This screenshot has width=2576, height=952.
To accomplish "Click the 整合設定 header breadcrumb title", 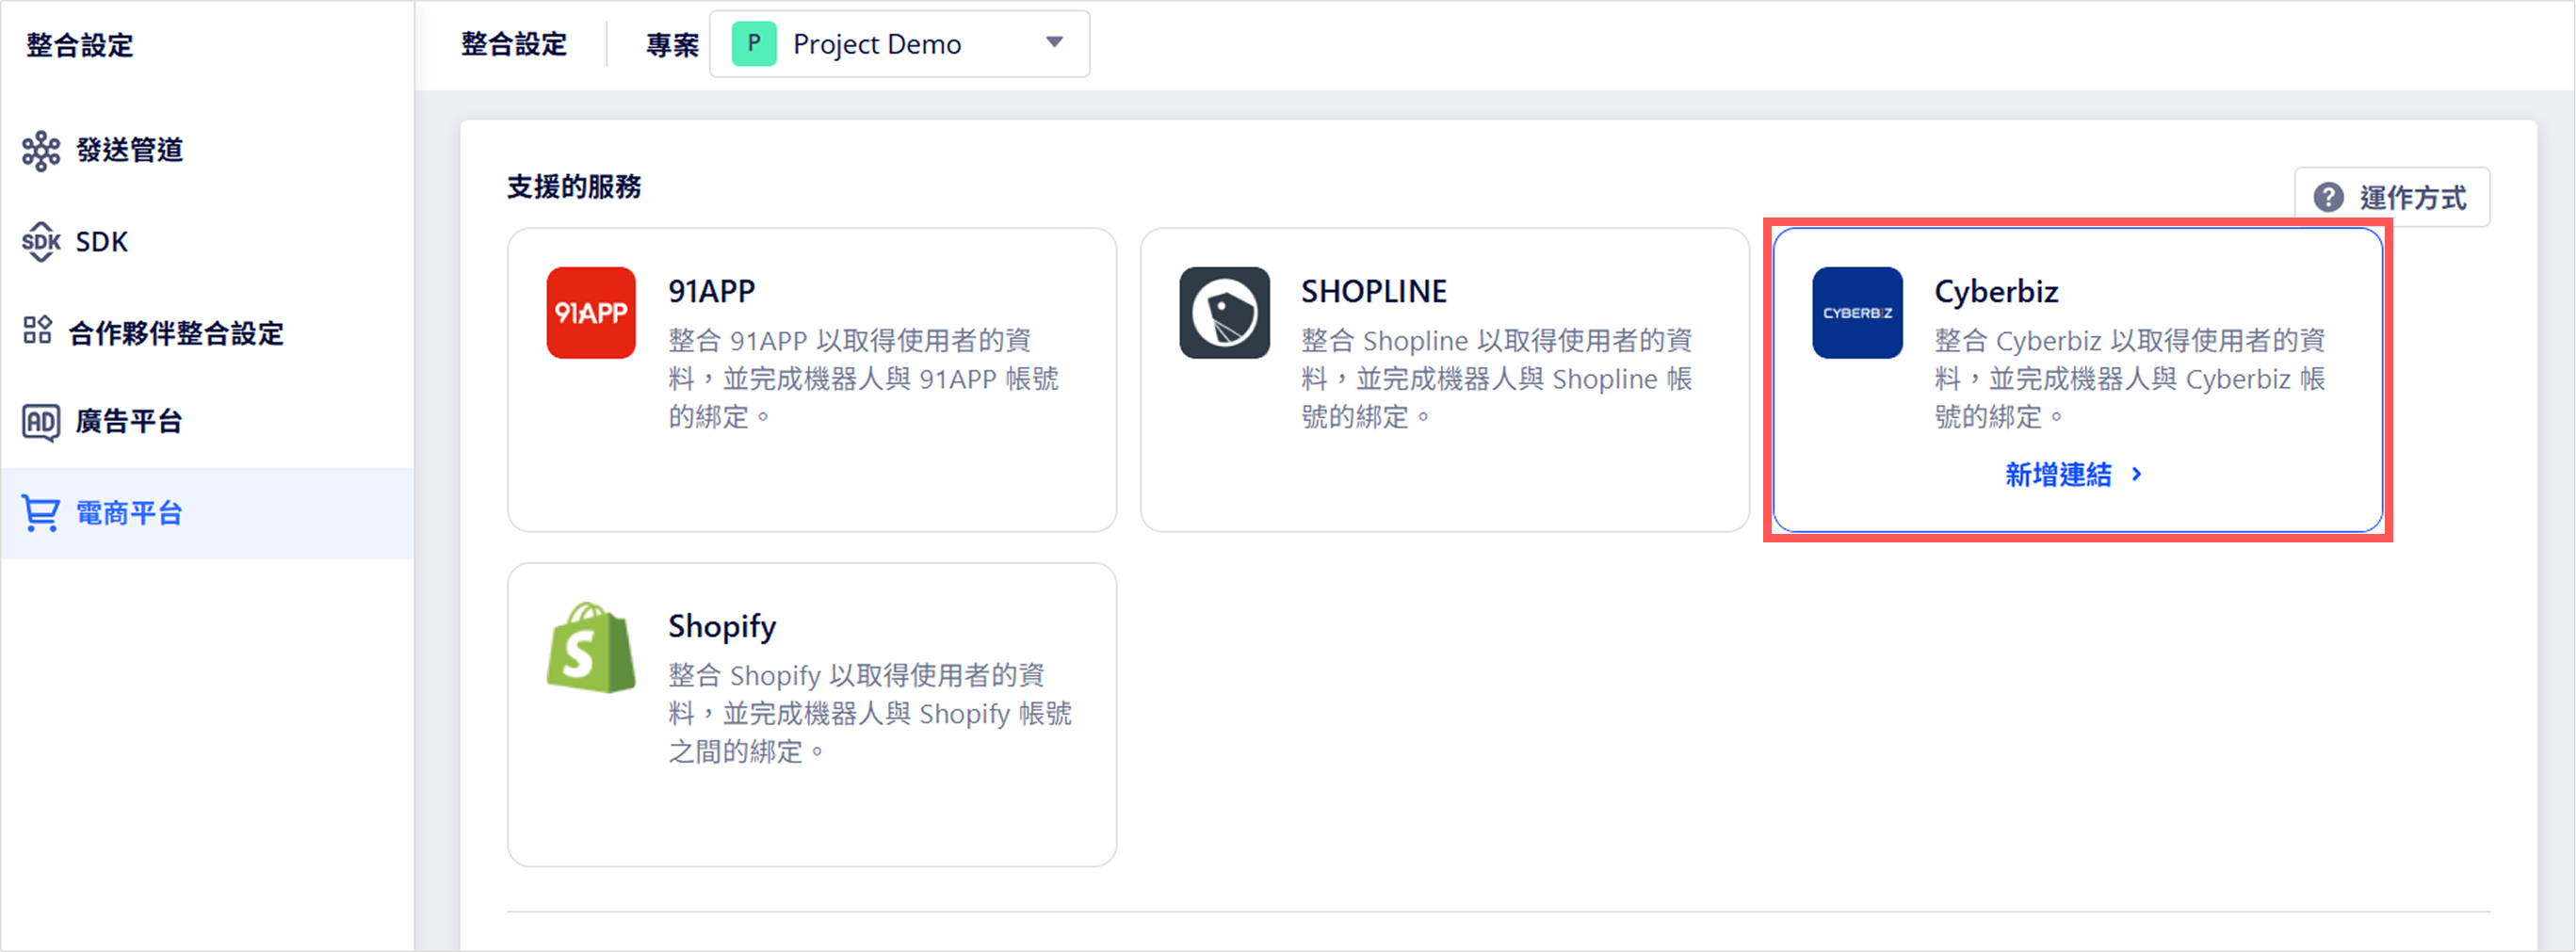I will [514, 44].
